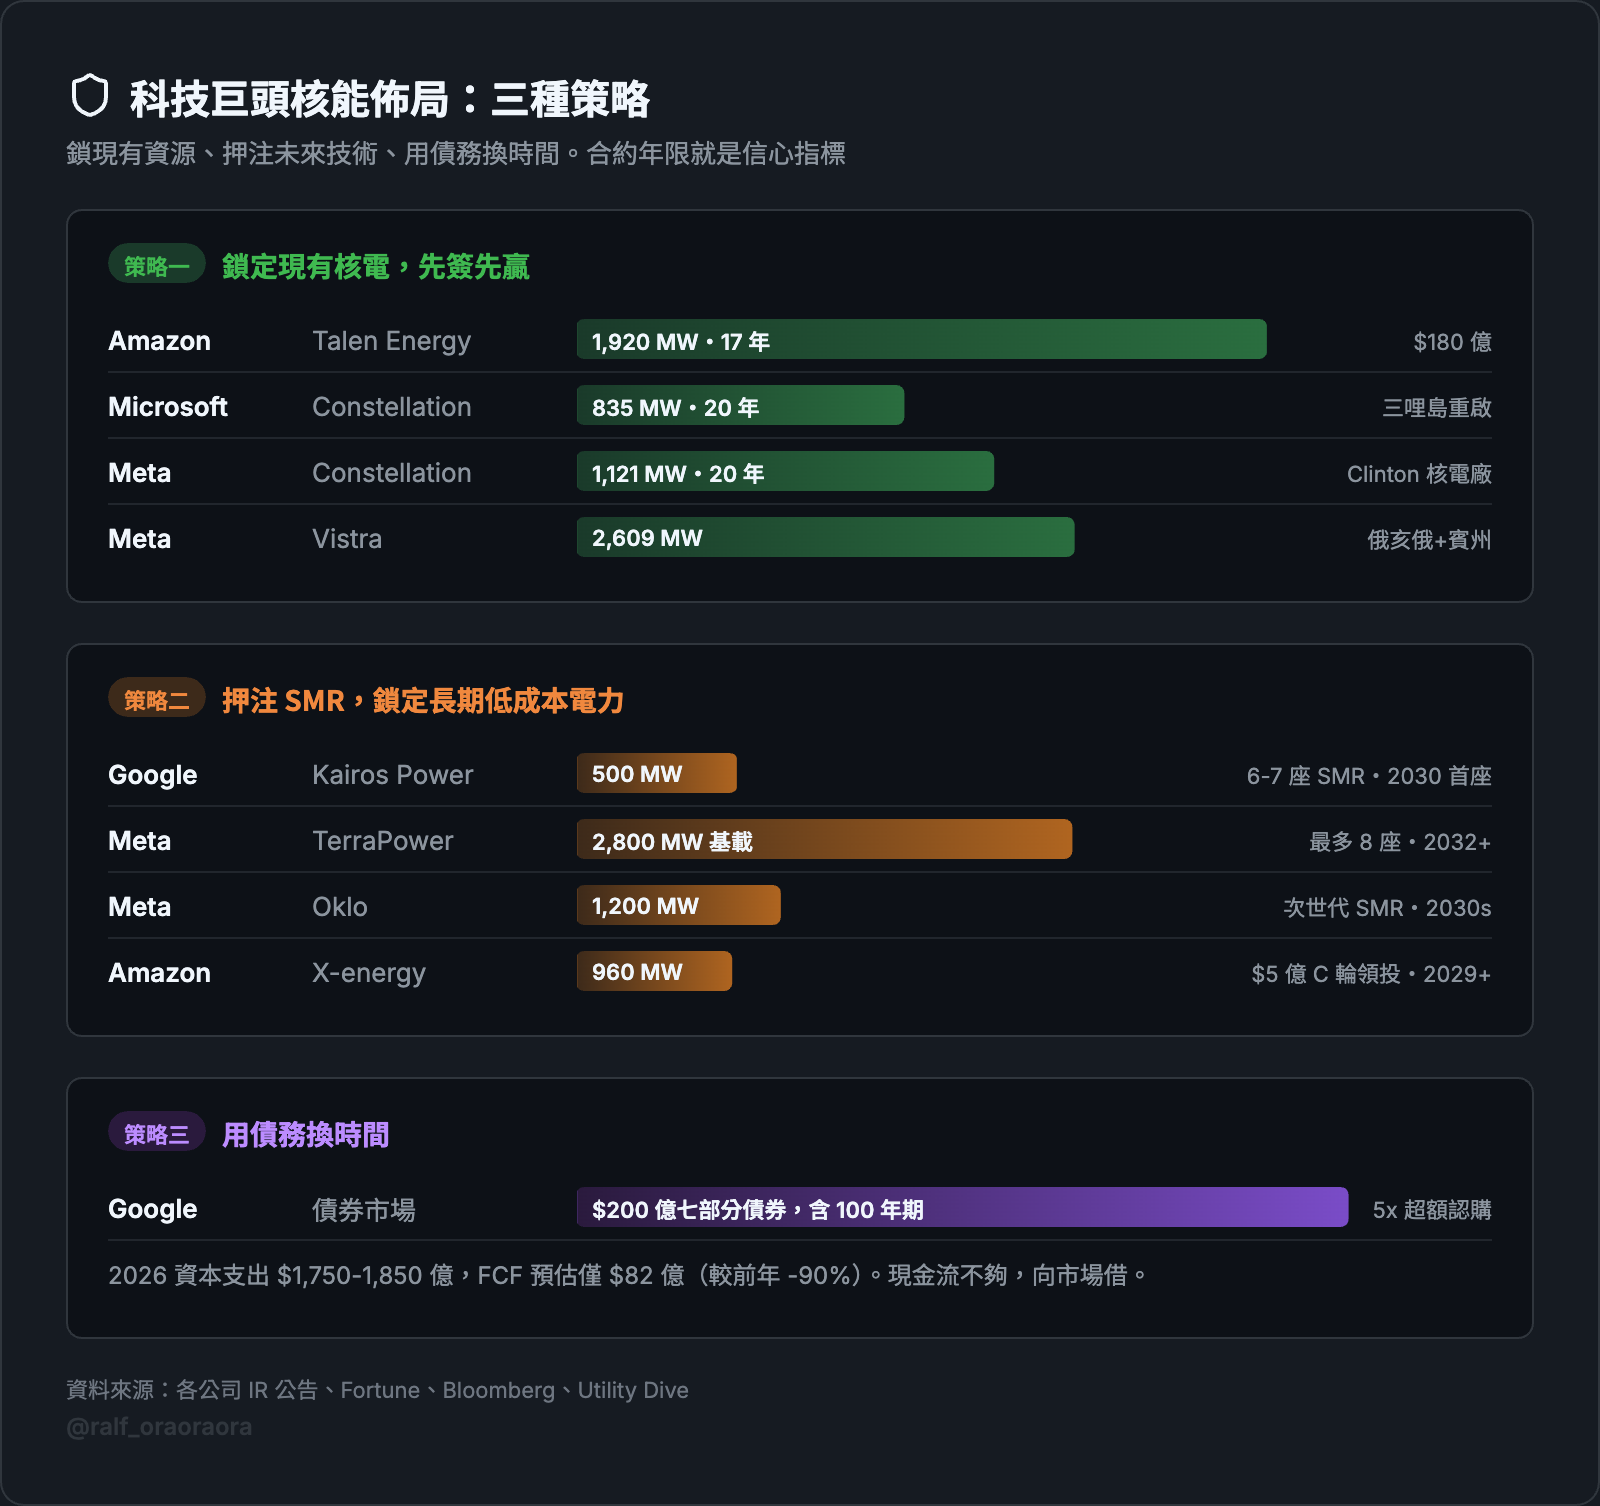
Task: Click the Amazon 1,920 MW · 17 年 bar
Action: 921,340
